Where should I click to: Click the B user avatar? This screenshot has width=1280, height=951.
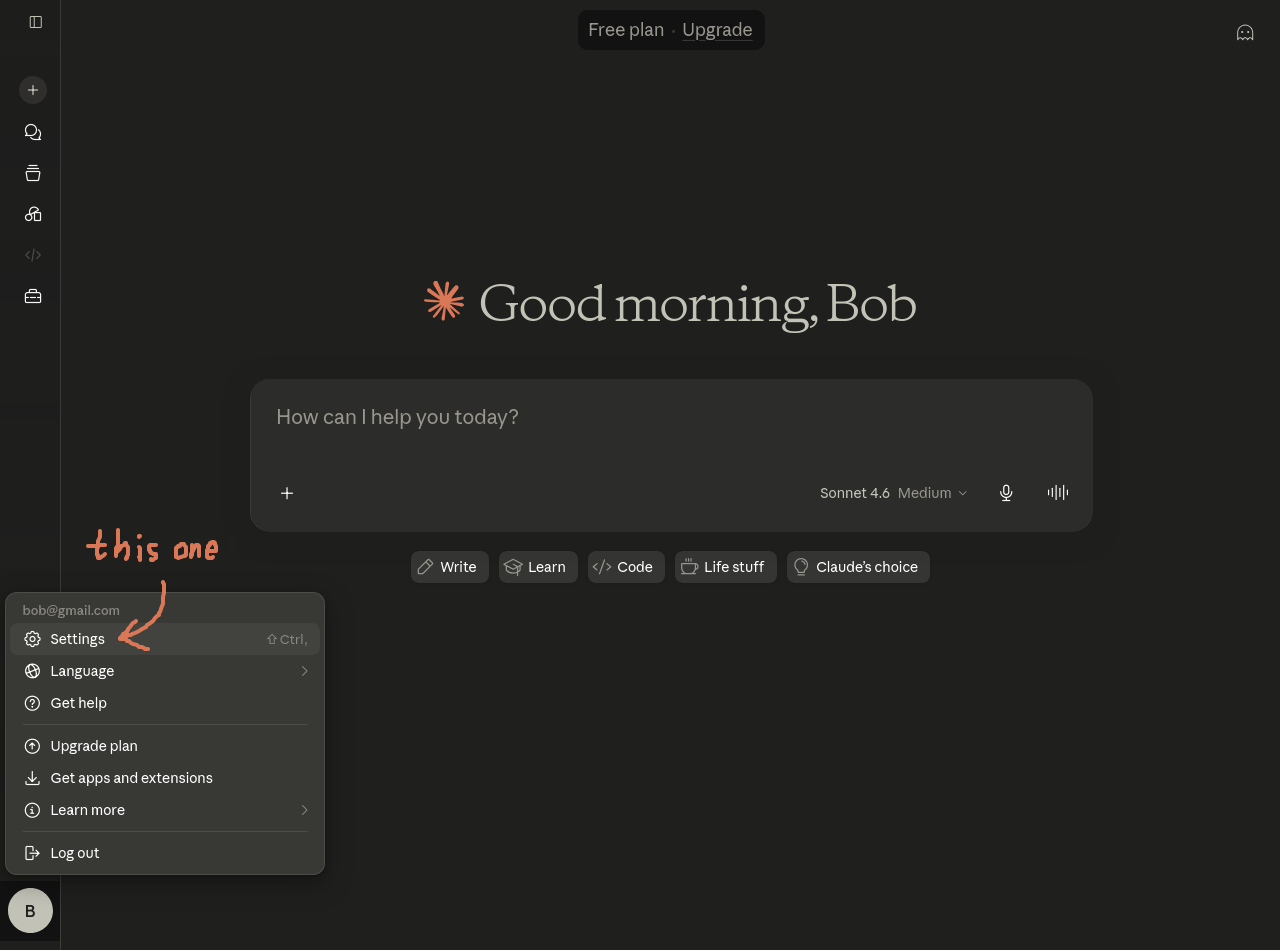point(30,911)
